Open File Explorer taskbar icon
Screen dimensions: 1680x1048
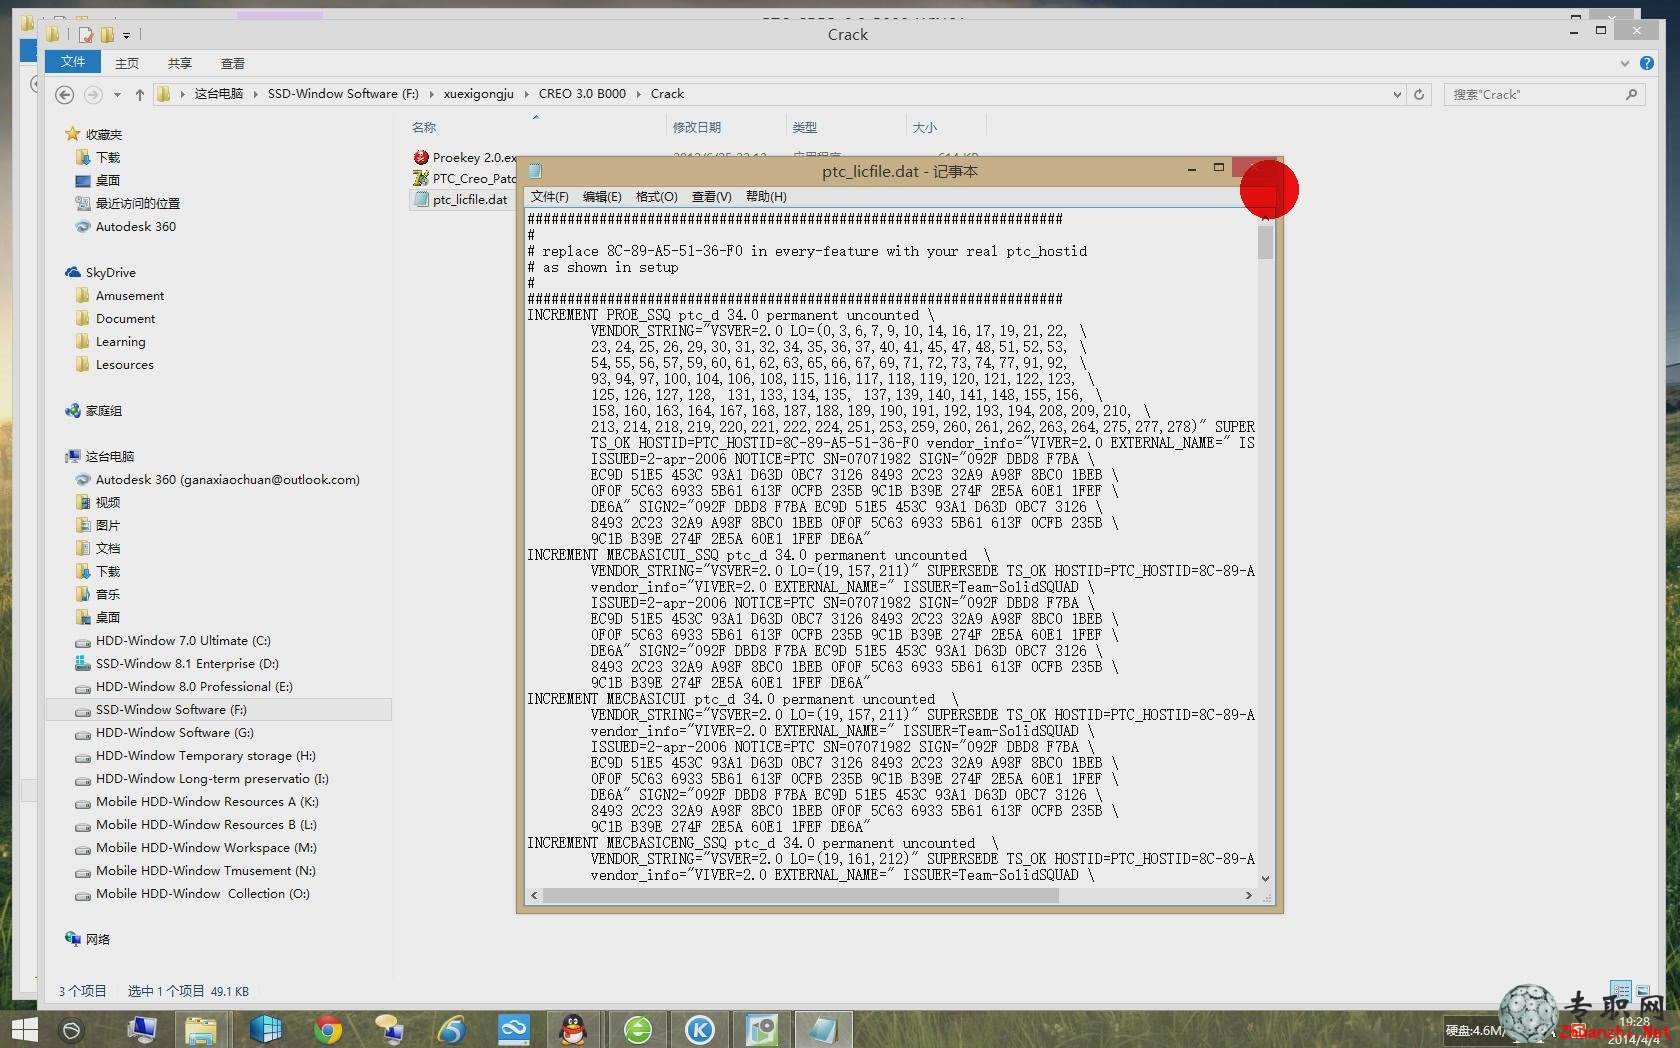tap(202, 1029)
